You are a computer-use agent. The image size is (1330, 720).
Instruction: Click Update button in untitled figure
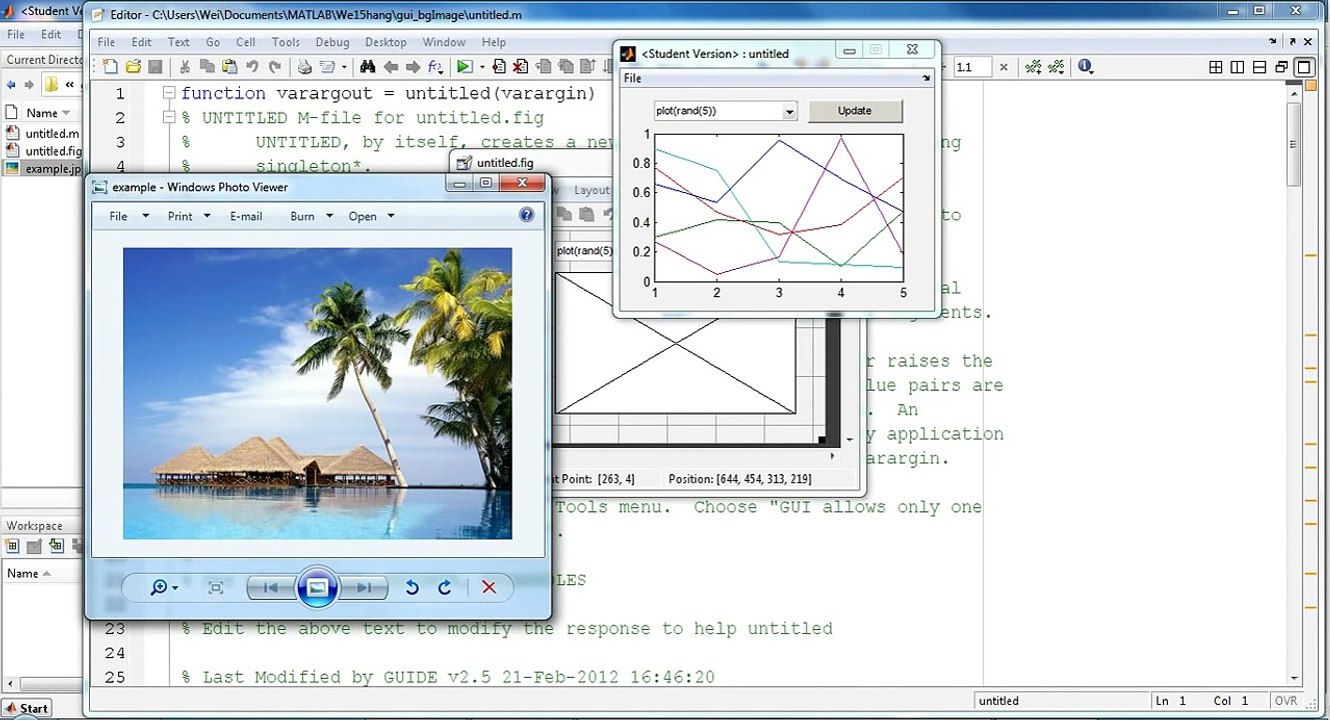pos(855,111)
